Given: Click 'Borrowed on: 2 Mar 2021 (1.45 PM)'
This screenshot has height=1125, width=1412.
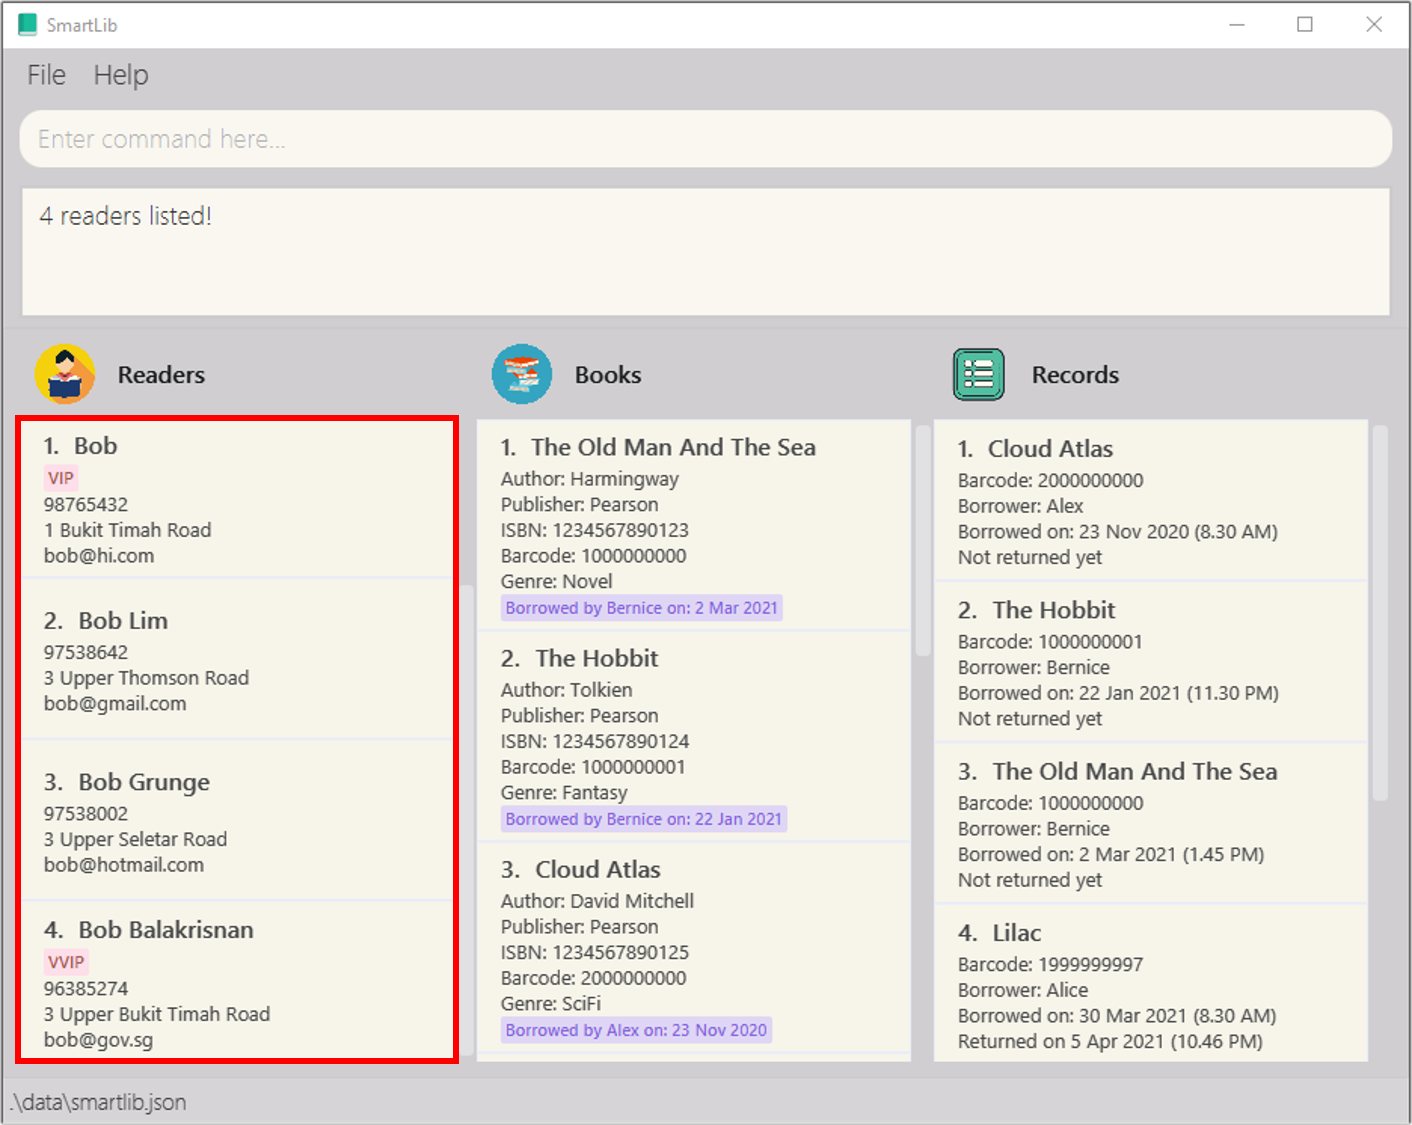Looking at the screenshot, I should coord(1111,855).
